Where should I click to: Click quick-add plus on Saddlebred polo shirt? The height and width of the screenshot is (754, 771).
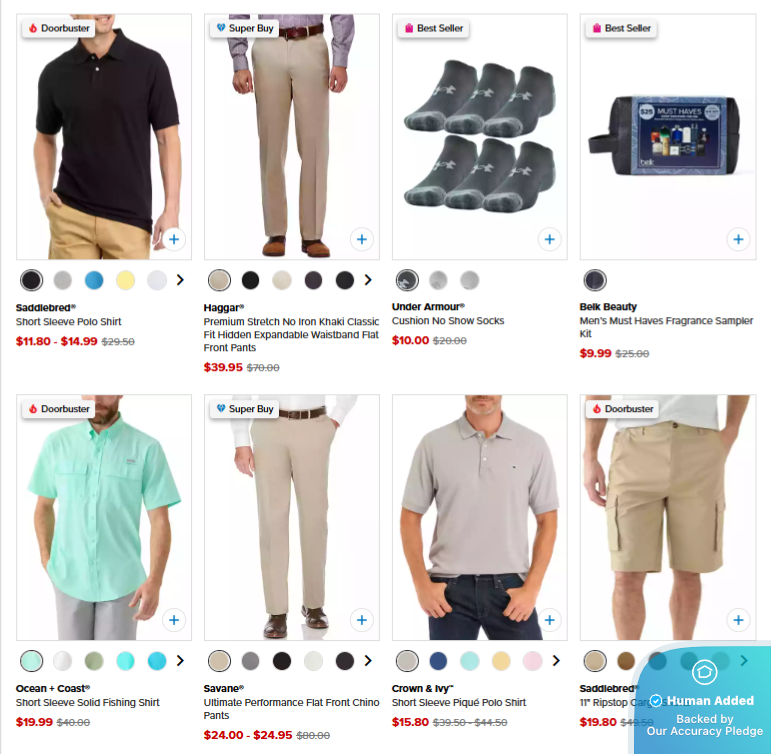174,240
